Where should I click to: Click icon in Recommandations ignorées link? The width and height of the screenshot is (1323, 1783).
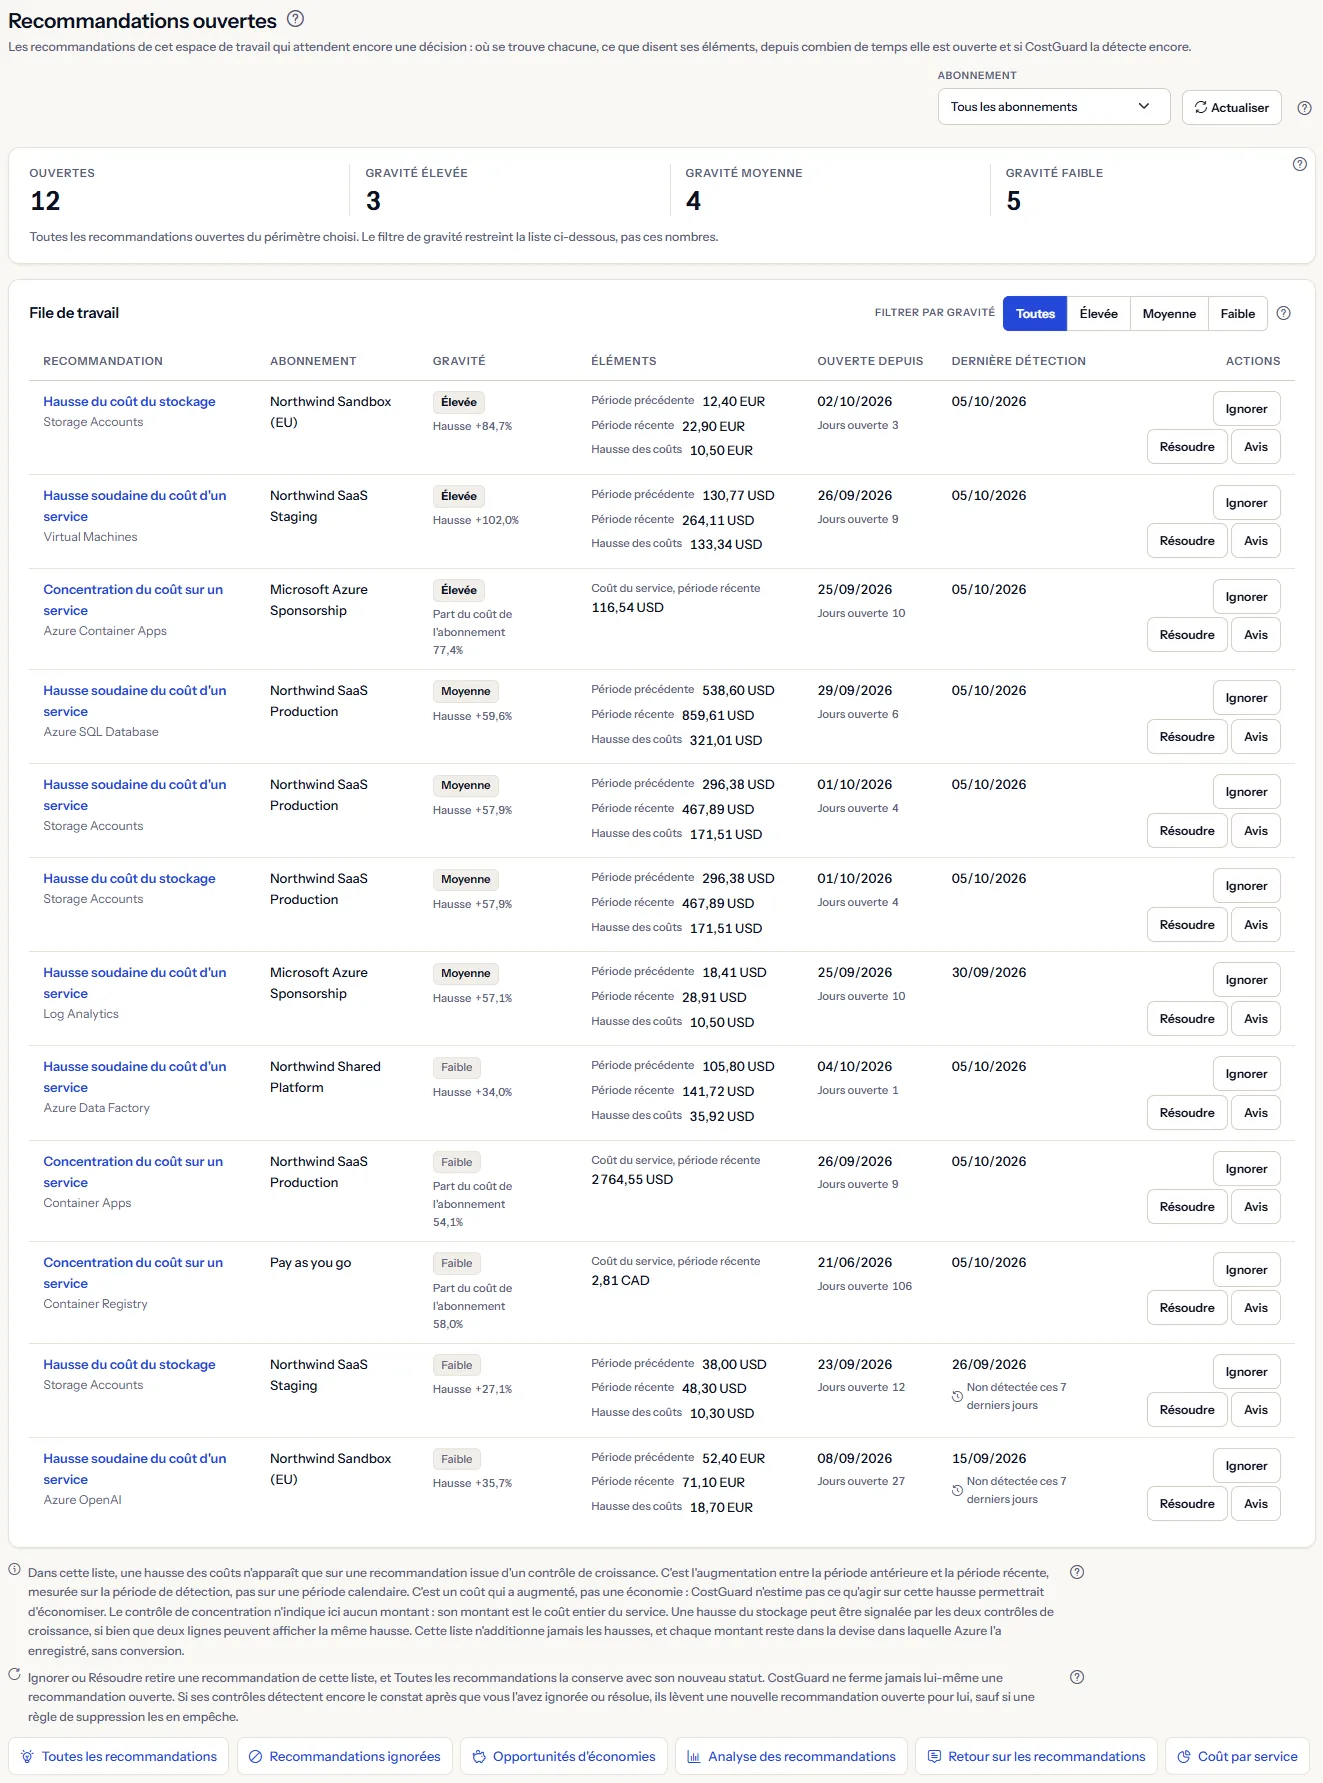pos(255,1756)
